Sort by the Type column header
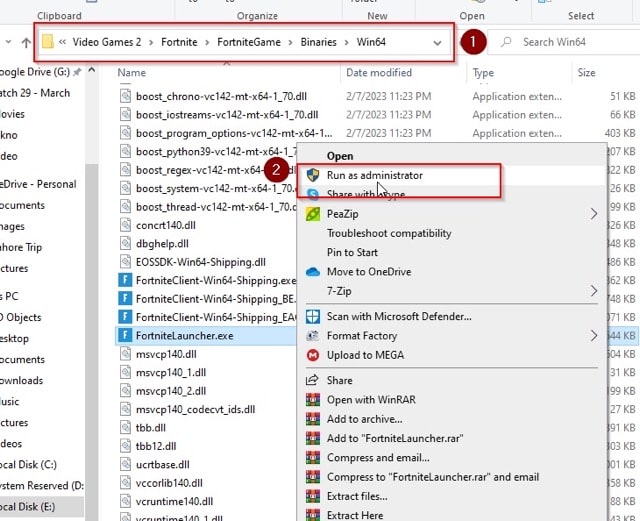 483,73
